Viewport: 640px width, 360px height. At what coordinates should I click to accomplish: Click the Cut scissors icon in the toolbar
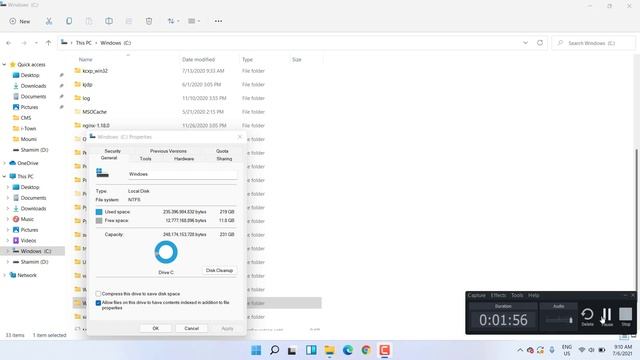pyautogui.click(x=49, y=21)
